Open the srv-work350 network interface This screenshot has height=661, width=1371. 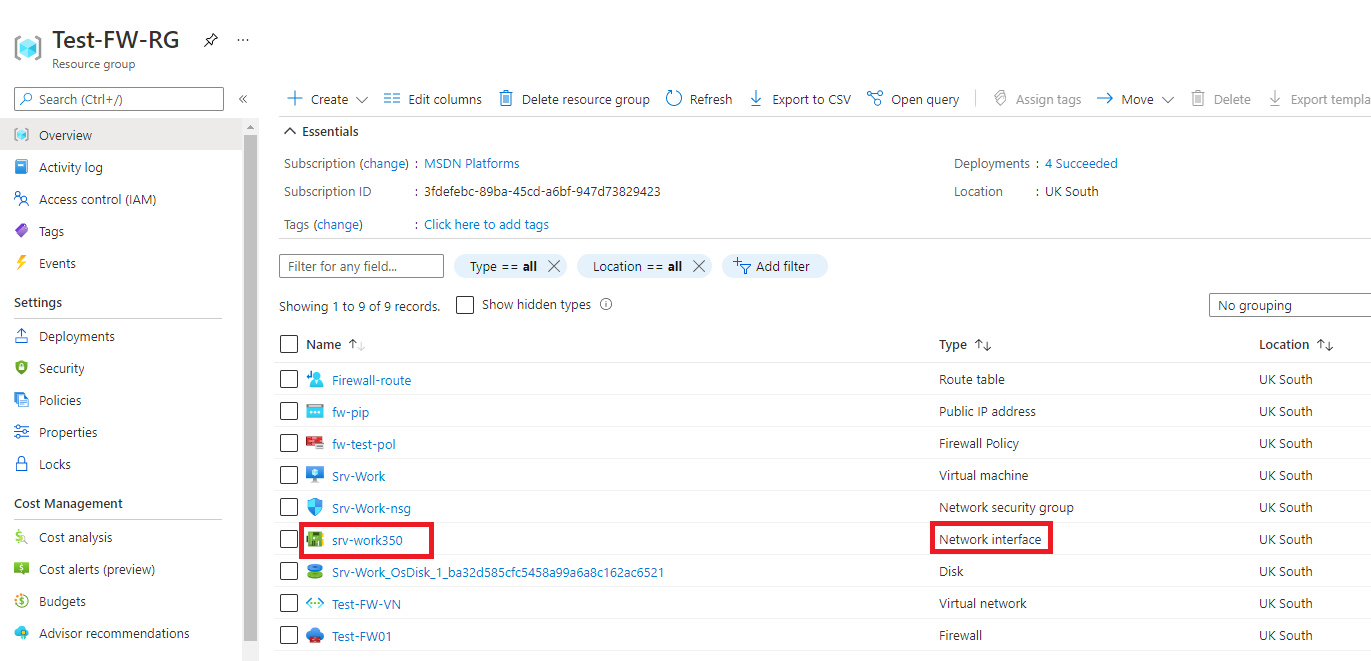point(366,539)
